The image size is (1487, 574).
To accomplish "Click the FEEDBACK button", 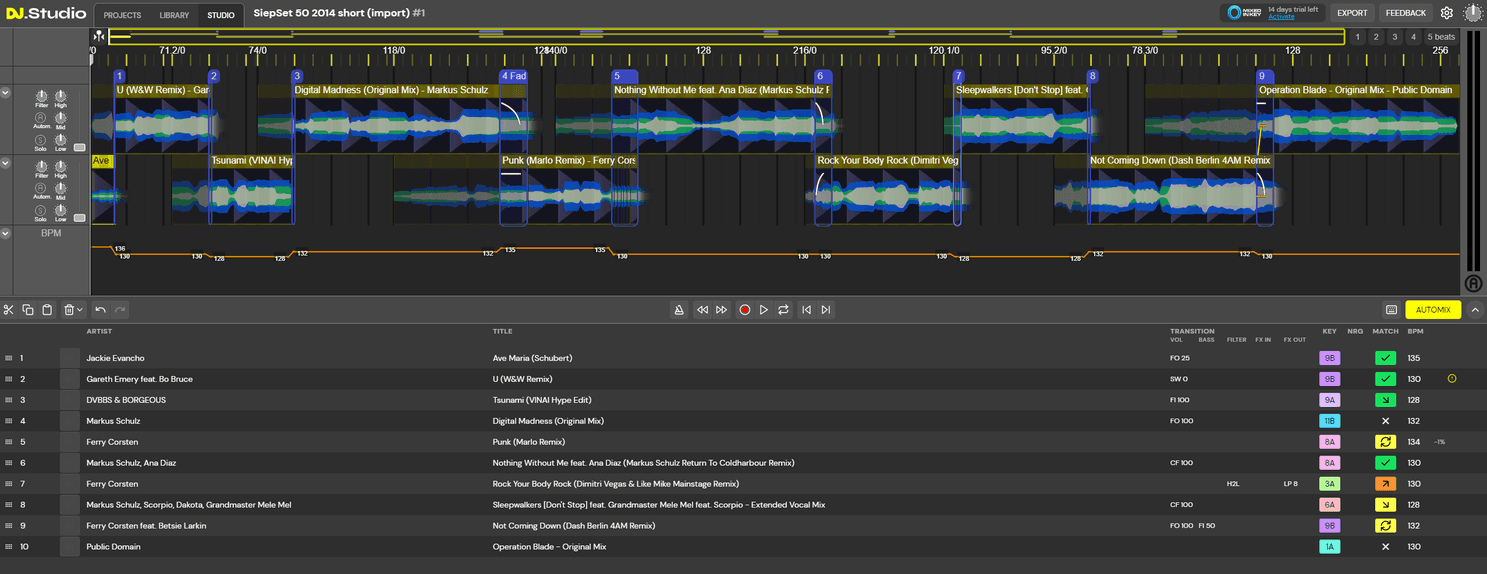I will [1405, 13].
